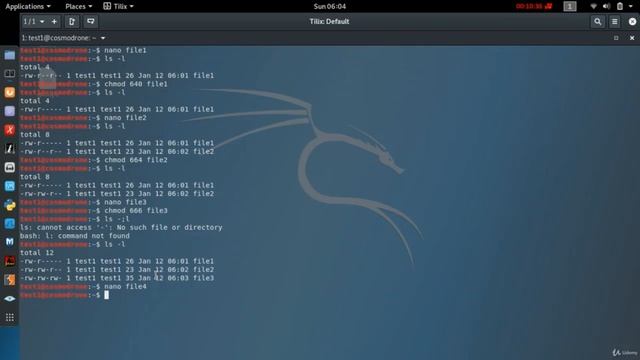Open the system menu arrow
Image resolution: width=640 pixels, height=360 pixels.
click(631, 6)
